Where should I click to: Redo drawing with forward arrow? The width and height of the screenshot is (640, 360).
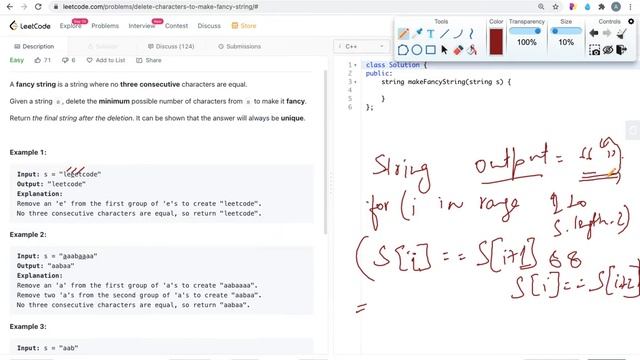point(607,33)
